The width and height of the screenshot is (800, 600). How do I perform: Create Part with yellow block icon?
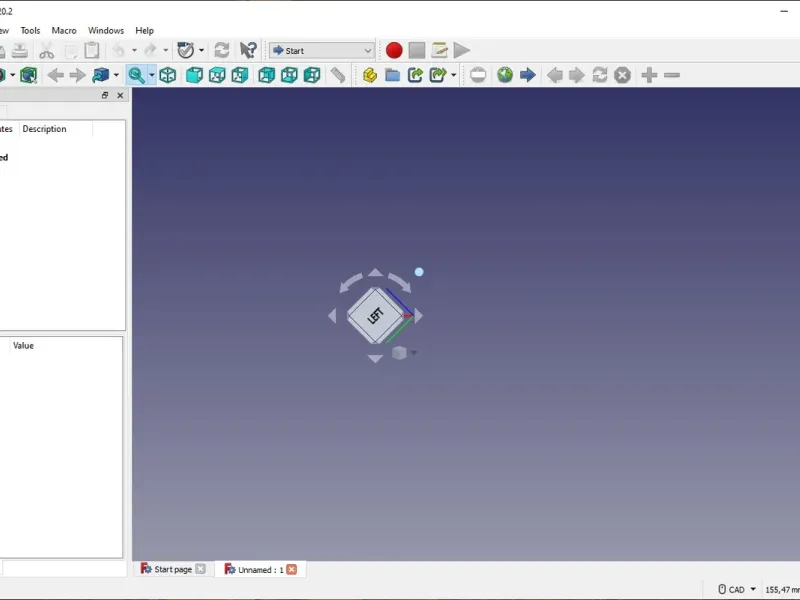point(370,76)
